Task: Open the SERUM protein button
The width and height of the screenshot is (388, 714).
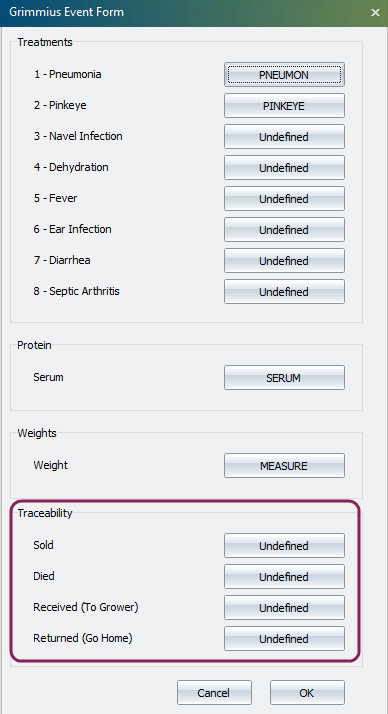Action: [x=284, y=377]
